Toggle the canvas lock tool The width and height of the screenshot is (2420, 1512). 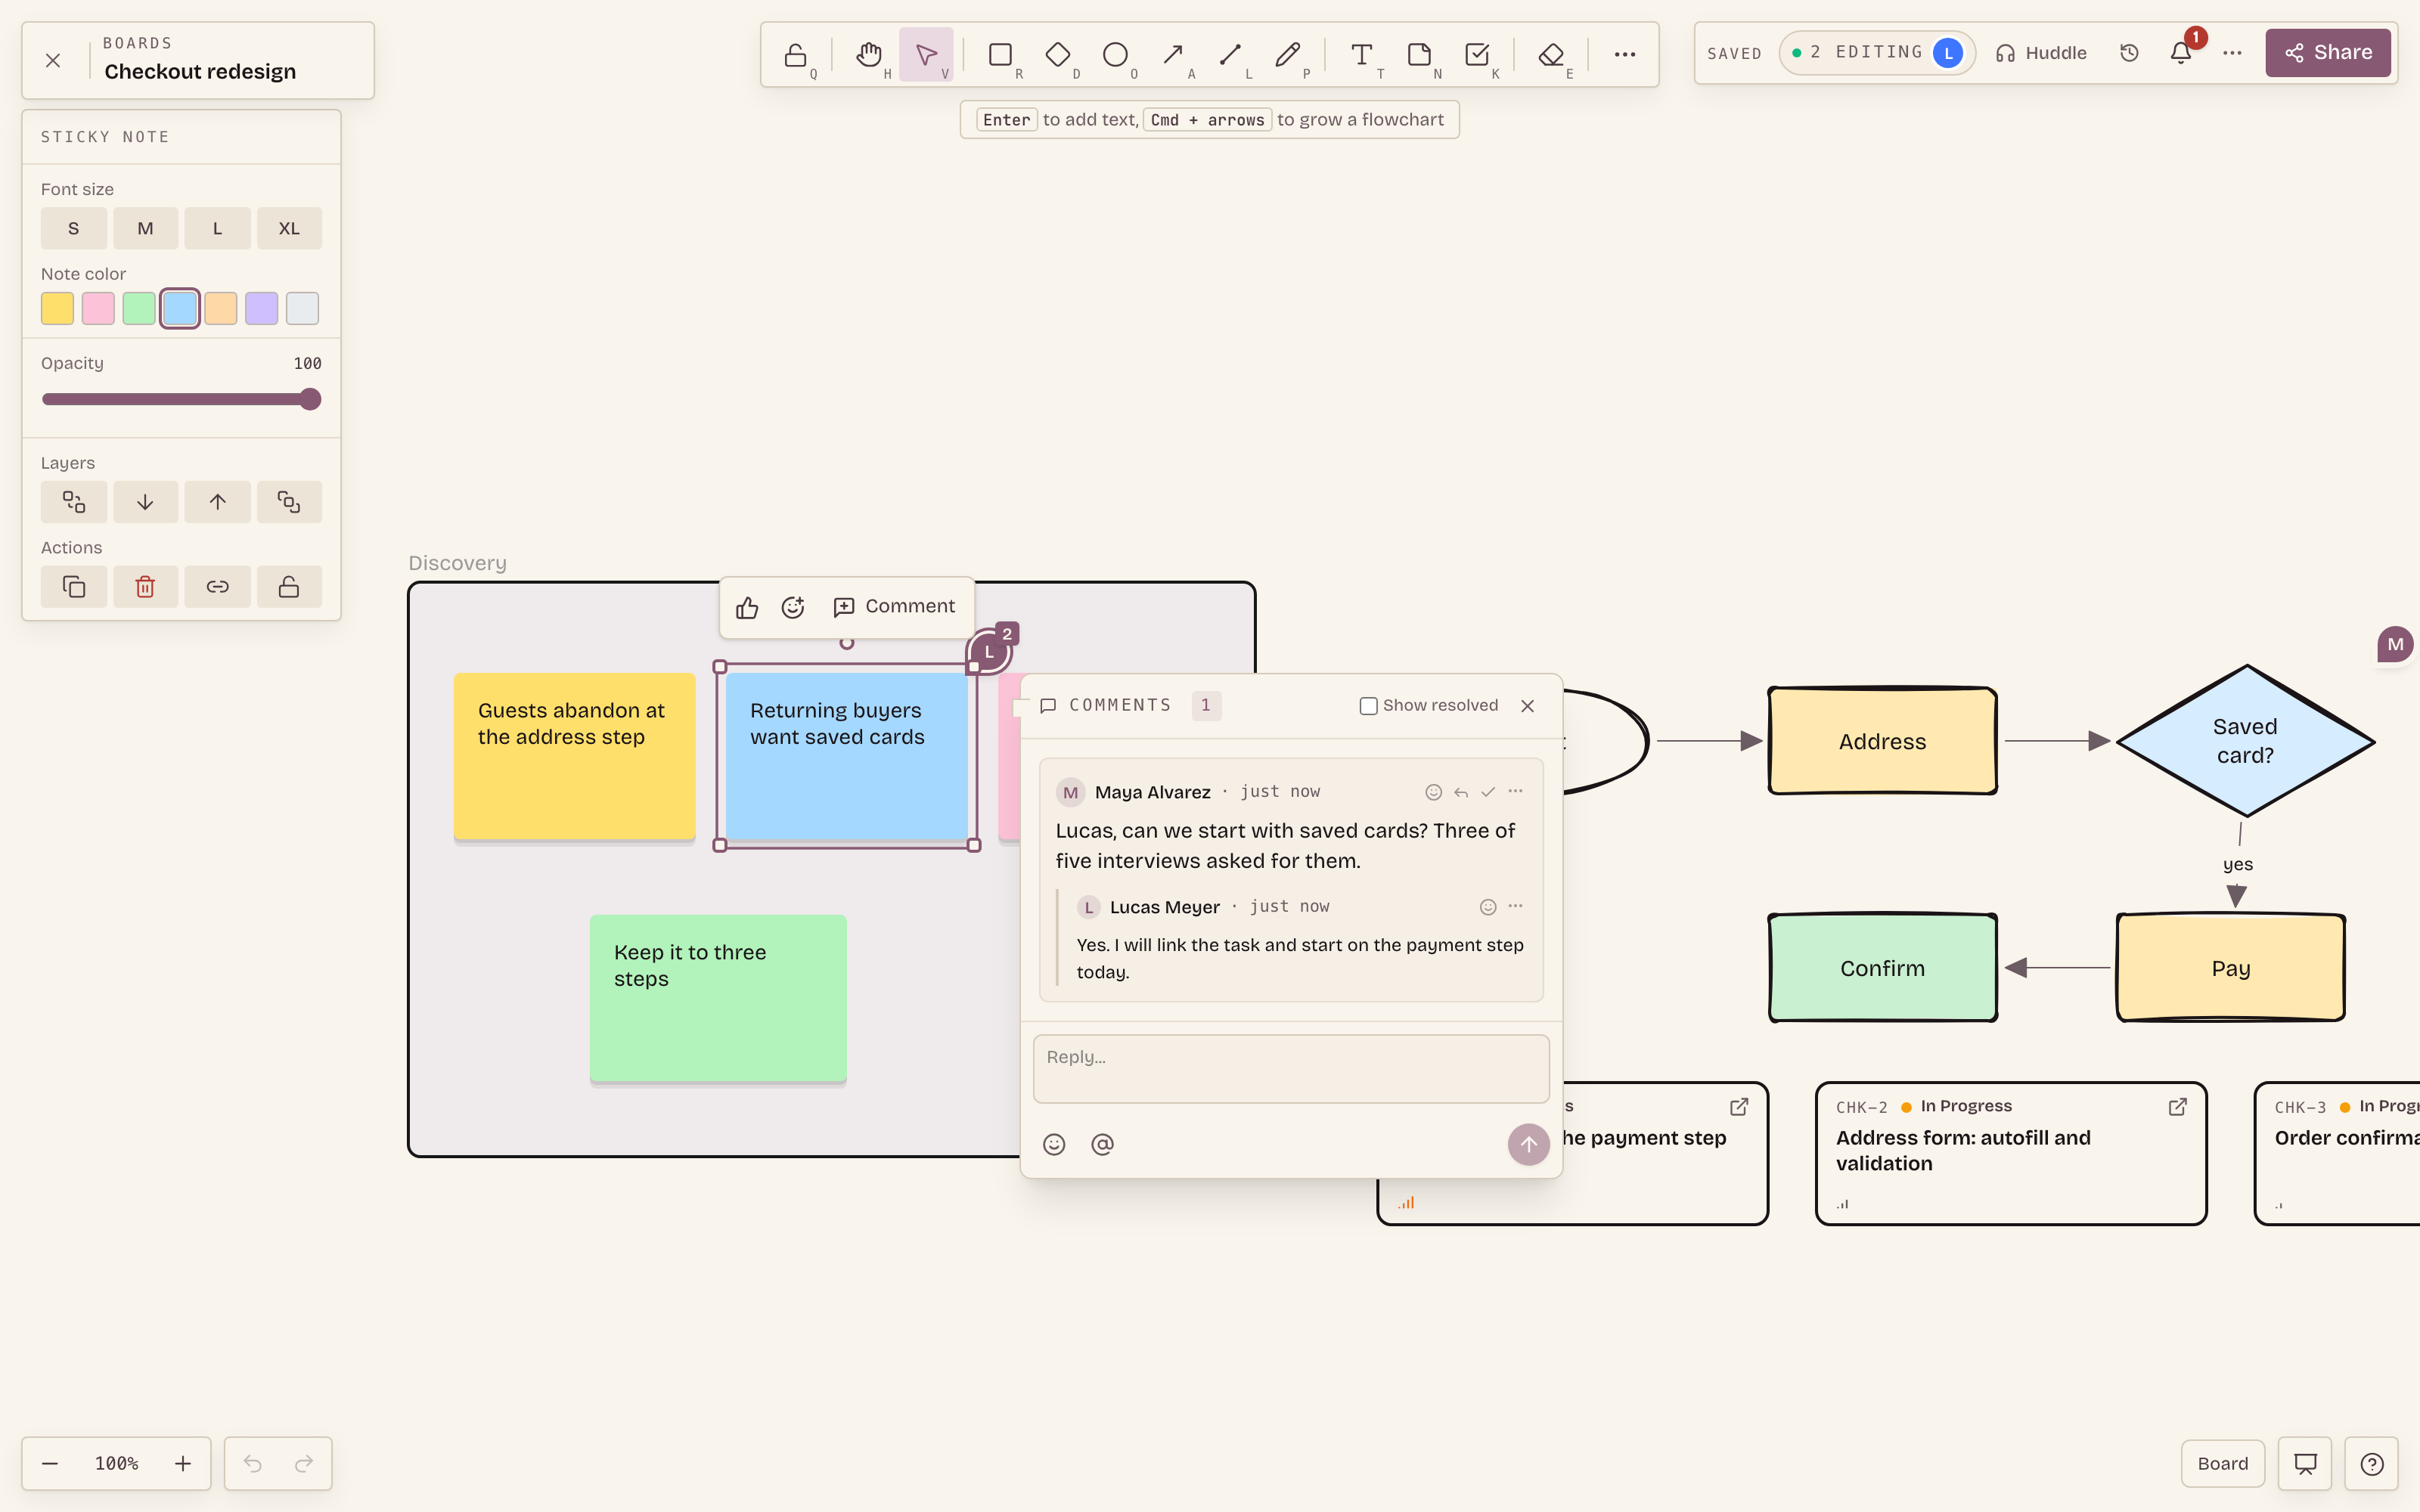(795, 54)
